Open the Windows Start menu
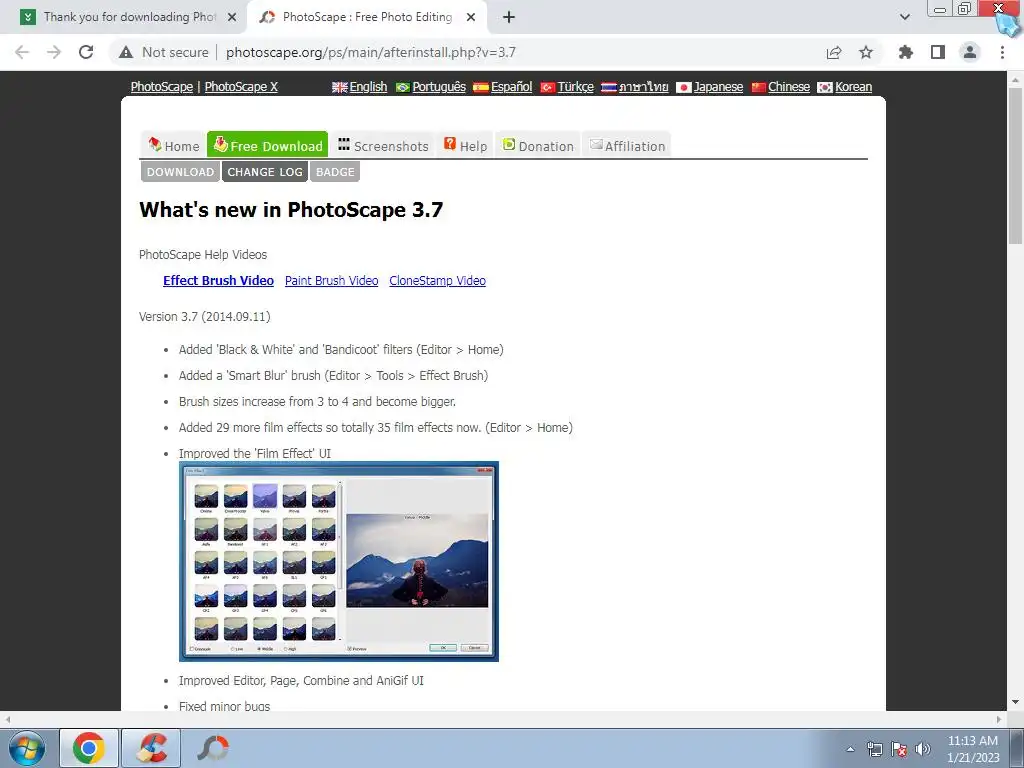Image resolution: width=1024 pixels, height=768 pixels. coord(27,748)
